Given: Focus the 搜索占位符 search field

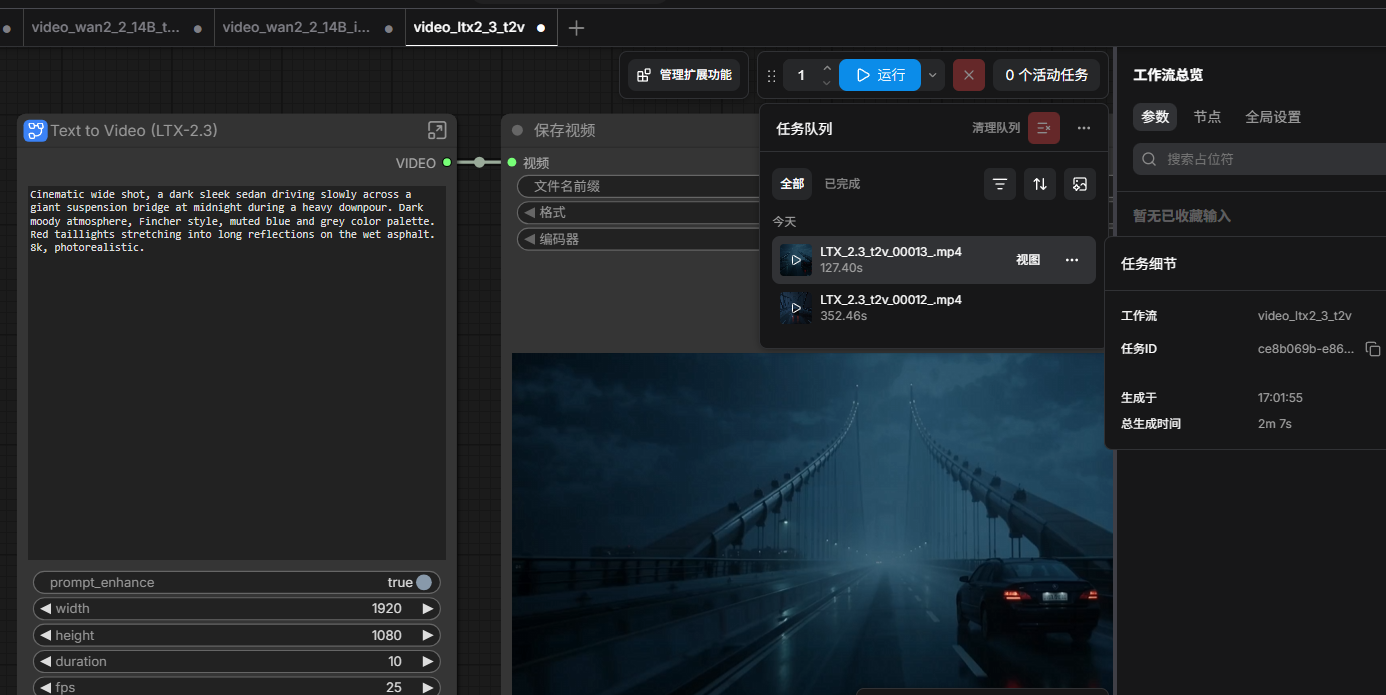Looking at the screenshot, I should coord(1260,159).
